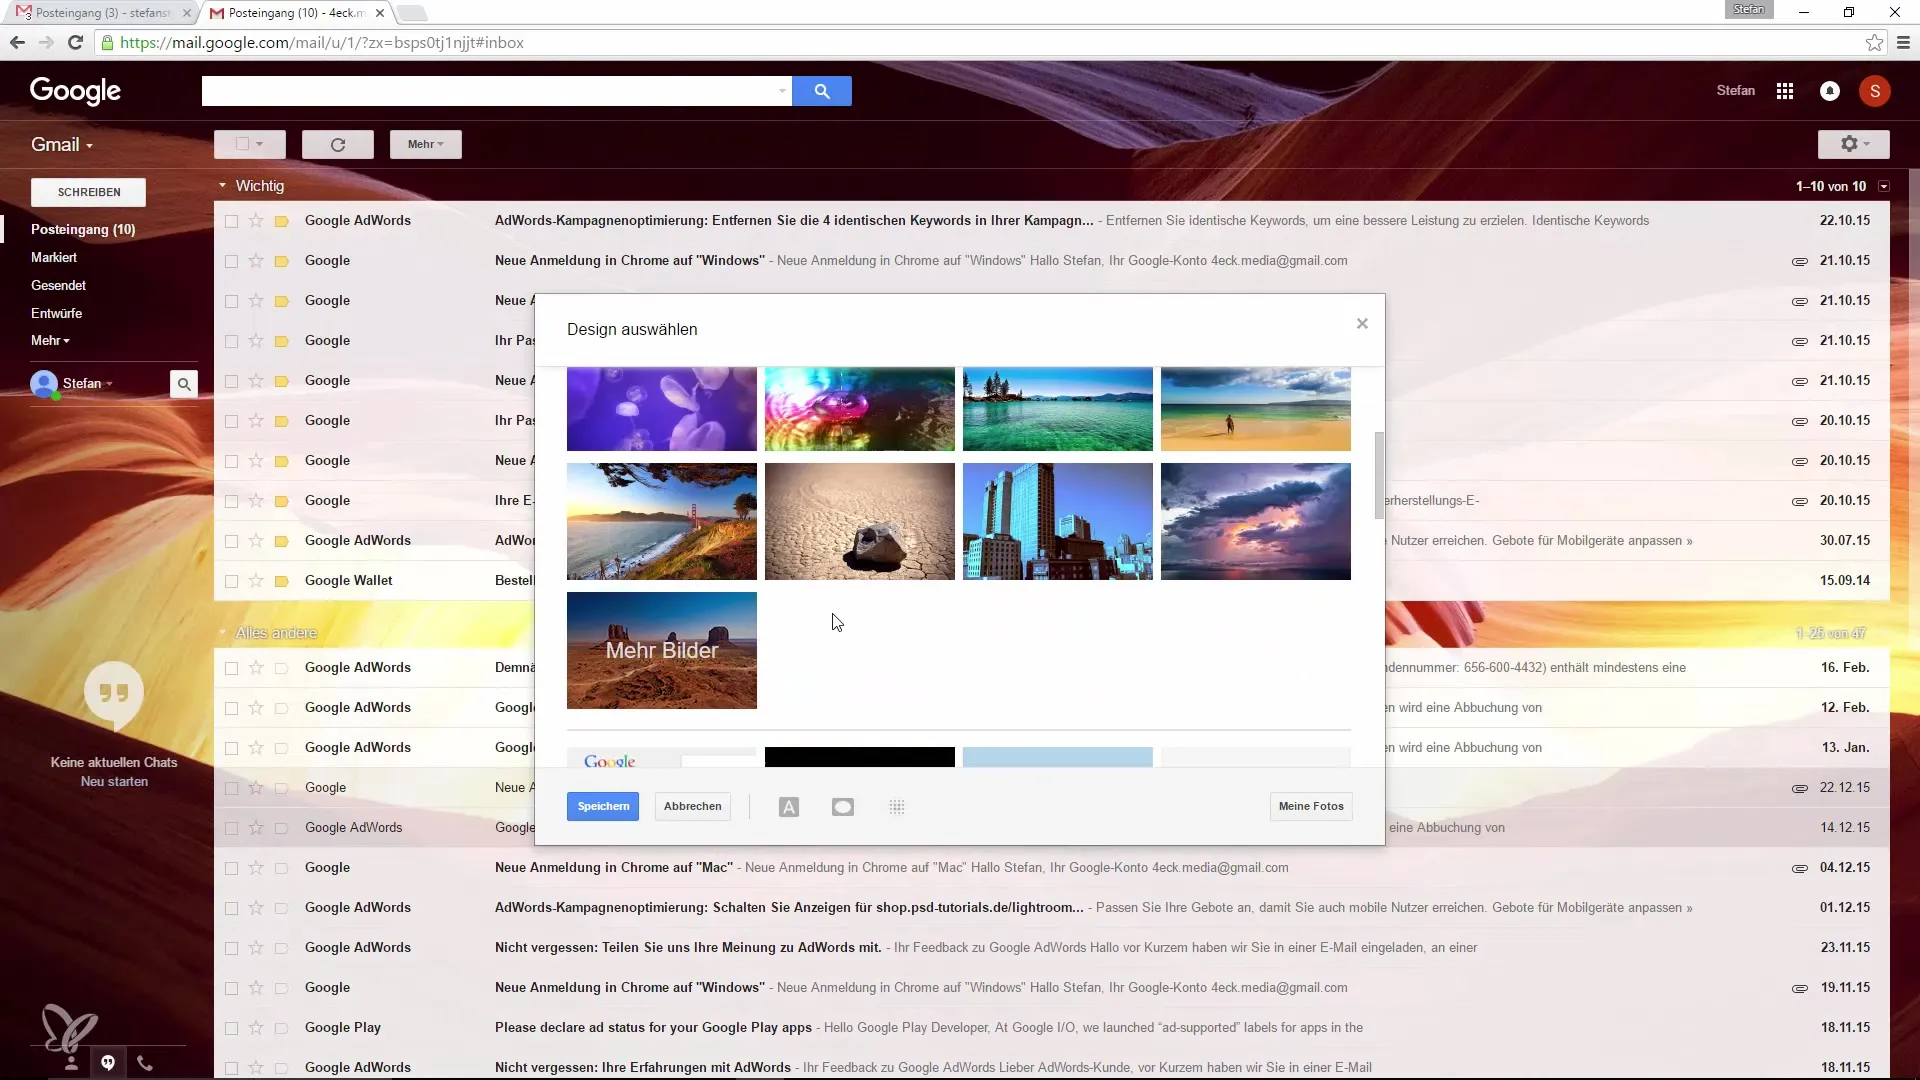Switch to Posteingang (3) browser tab

(100, 13)
